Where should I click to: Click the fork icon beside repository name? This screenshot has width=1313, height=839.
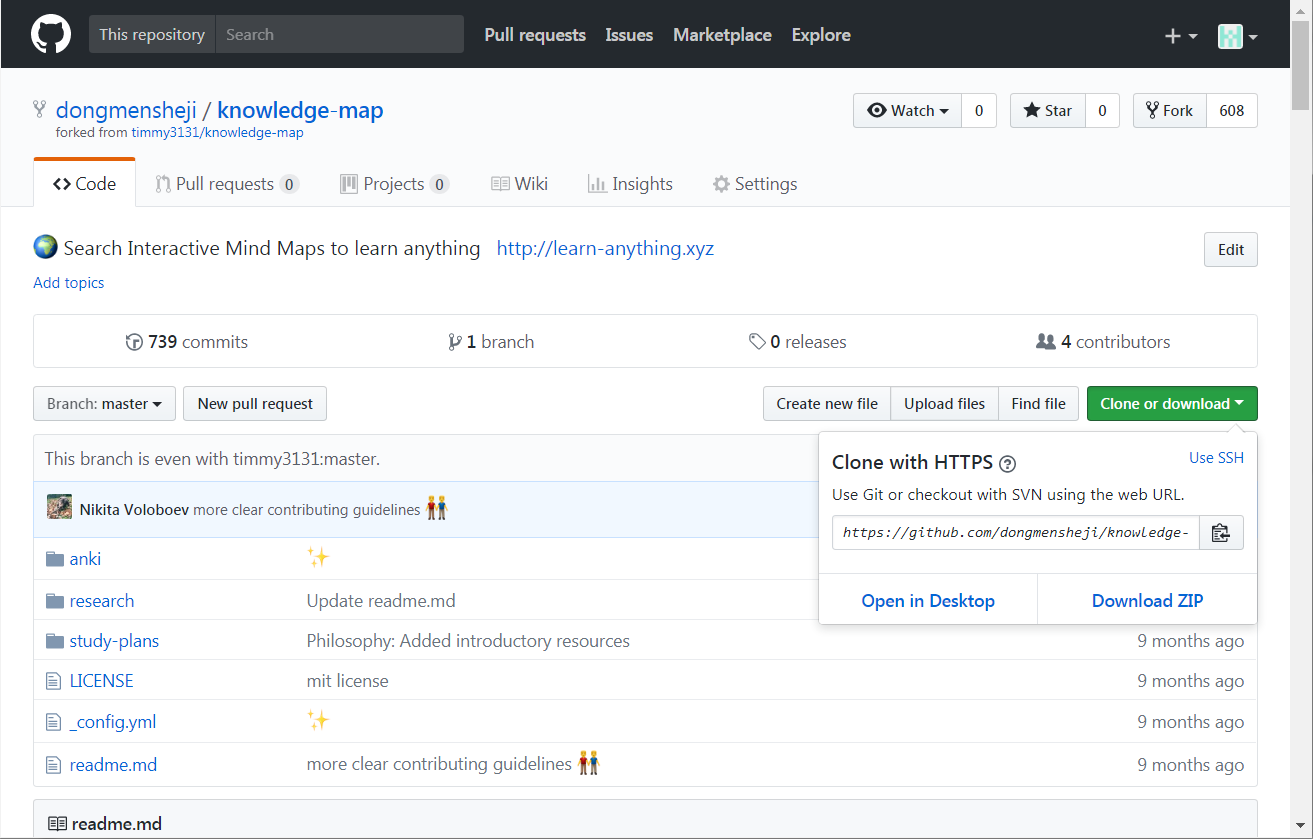[40, 109]
